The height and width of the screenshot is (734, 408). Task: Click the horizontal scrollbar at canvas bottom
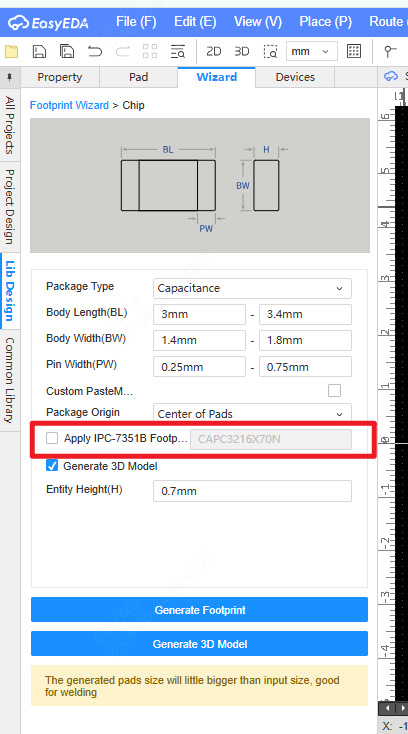pyautogui.click(x=393, y=707)
